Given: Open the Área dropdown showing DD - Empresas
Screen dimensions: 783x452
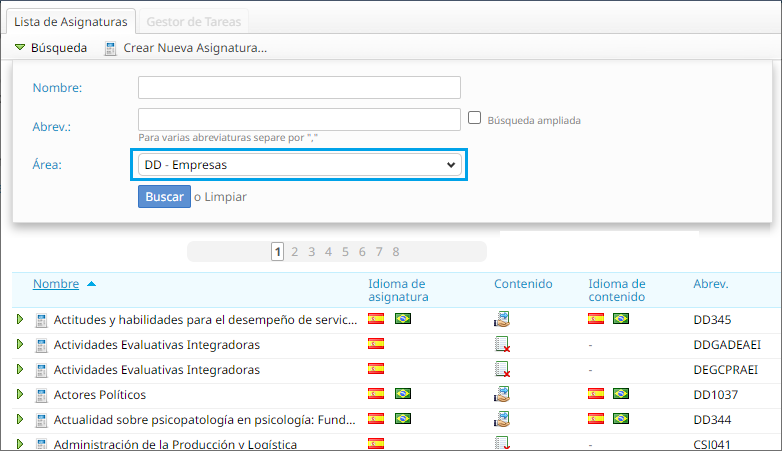Looking at the screenshot, I should click(x=299, y=165).
